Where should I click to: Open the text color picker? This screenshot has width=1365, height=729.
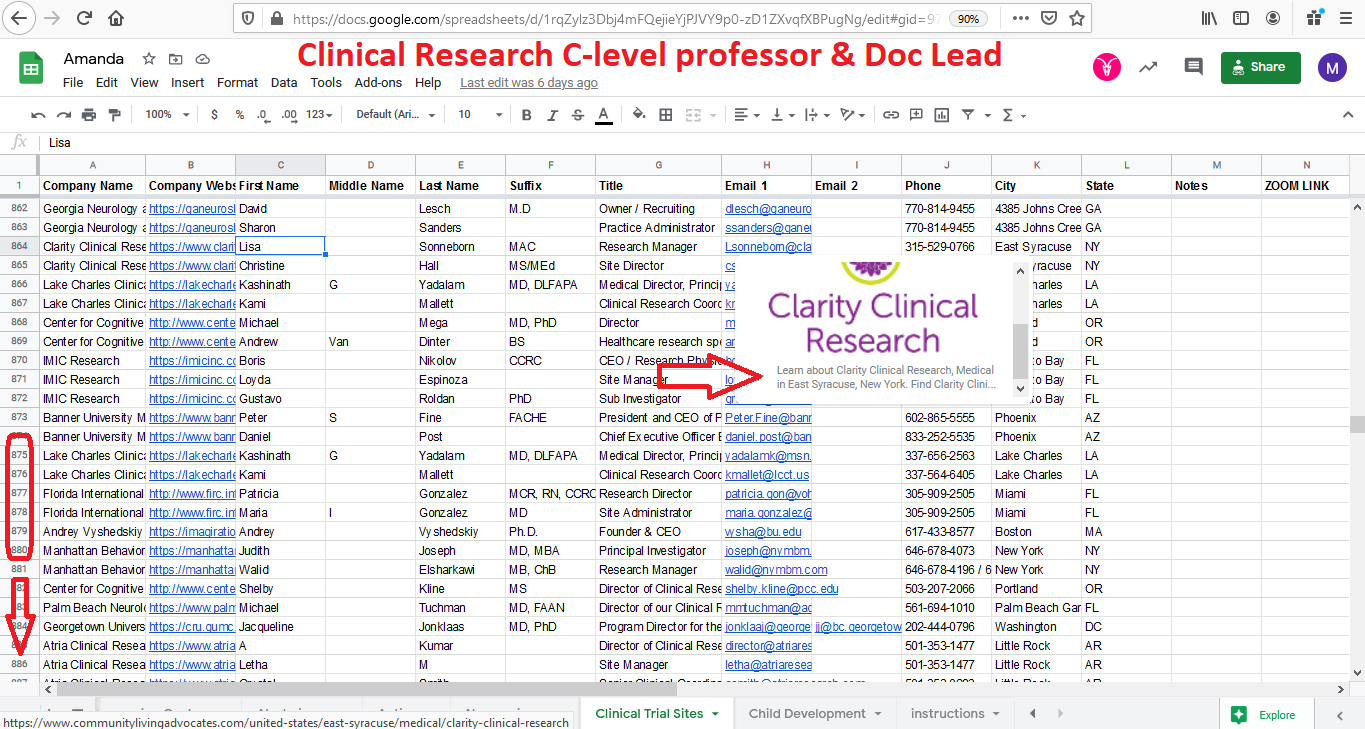pyautogui.click(x=603, y=115)
